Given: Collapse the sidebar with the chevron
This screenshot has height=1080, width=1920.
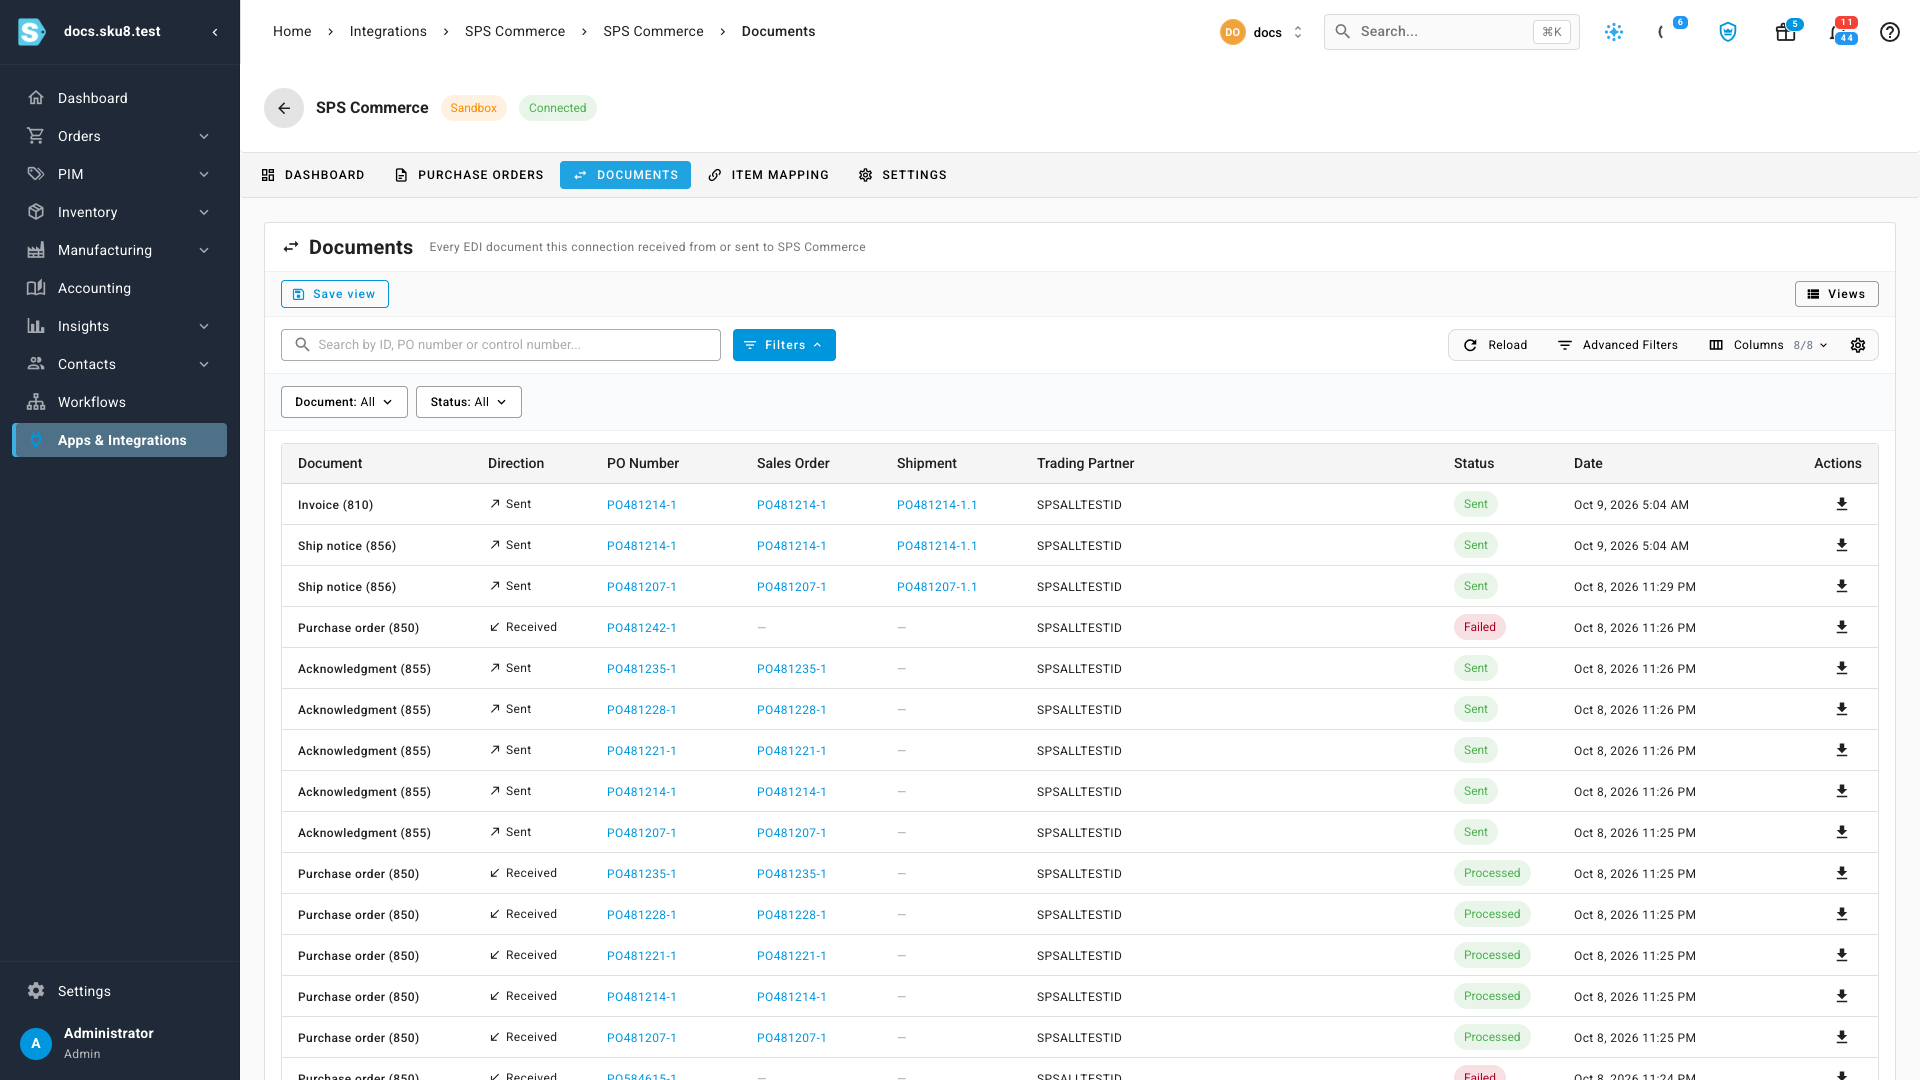Looking at the screenshot, I should [215, 32].
